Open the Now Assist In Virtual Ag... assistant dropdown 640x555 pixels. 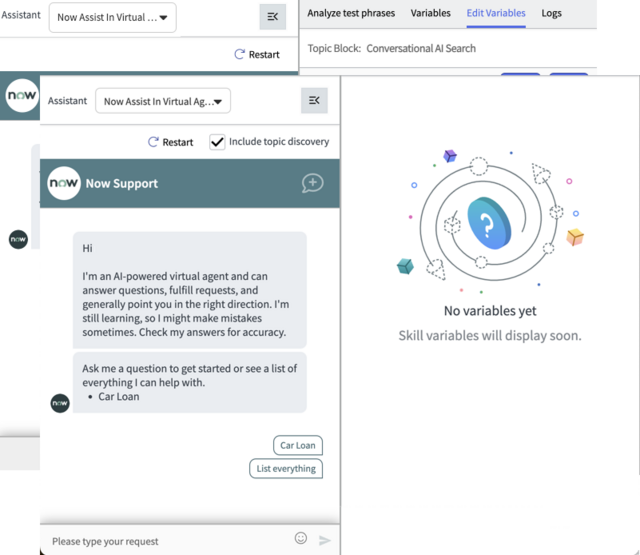point(163,101)
